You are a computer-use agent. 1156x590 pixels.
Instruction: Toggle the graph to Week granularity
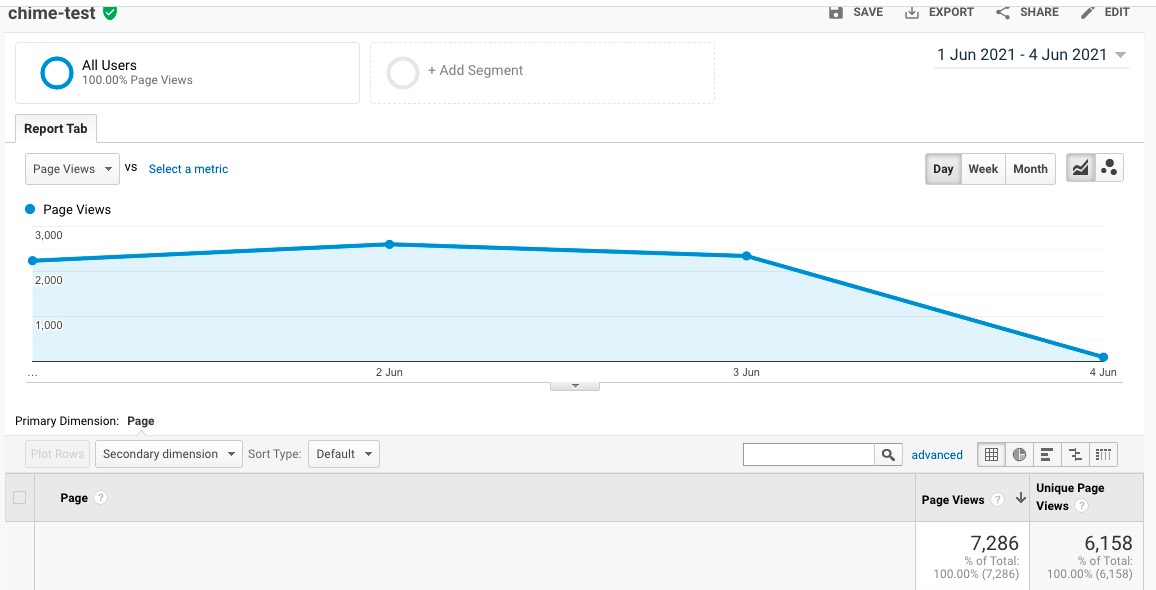click(983, 169)
